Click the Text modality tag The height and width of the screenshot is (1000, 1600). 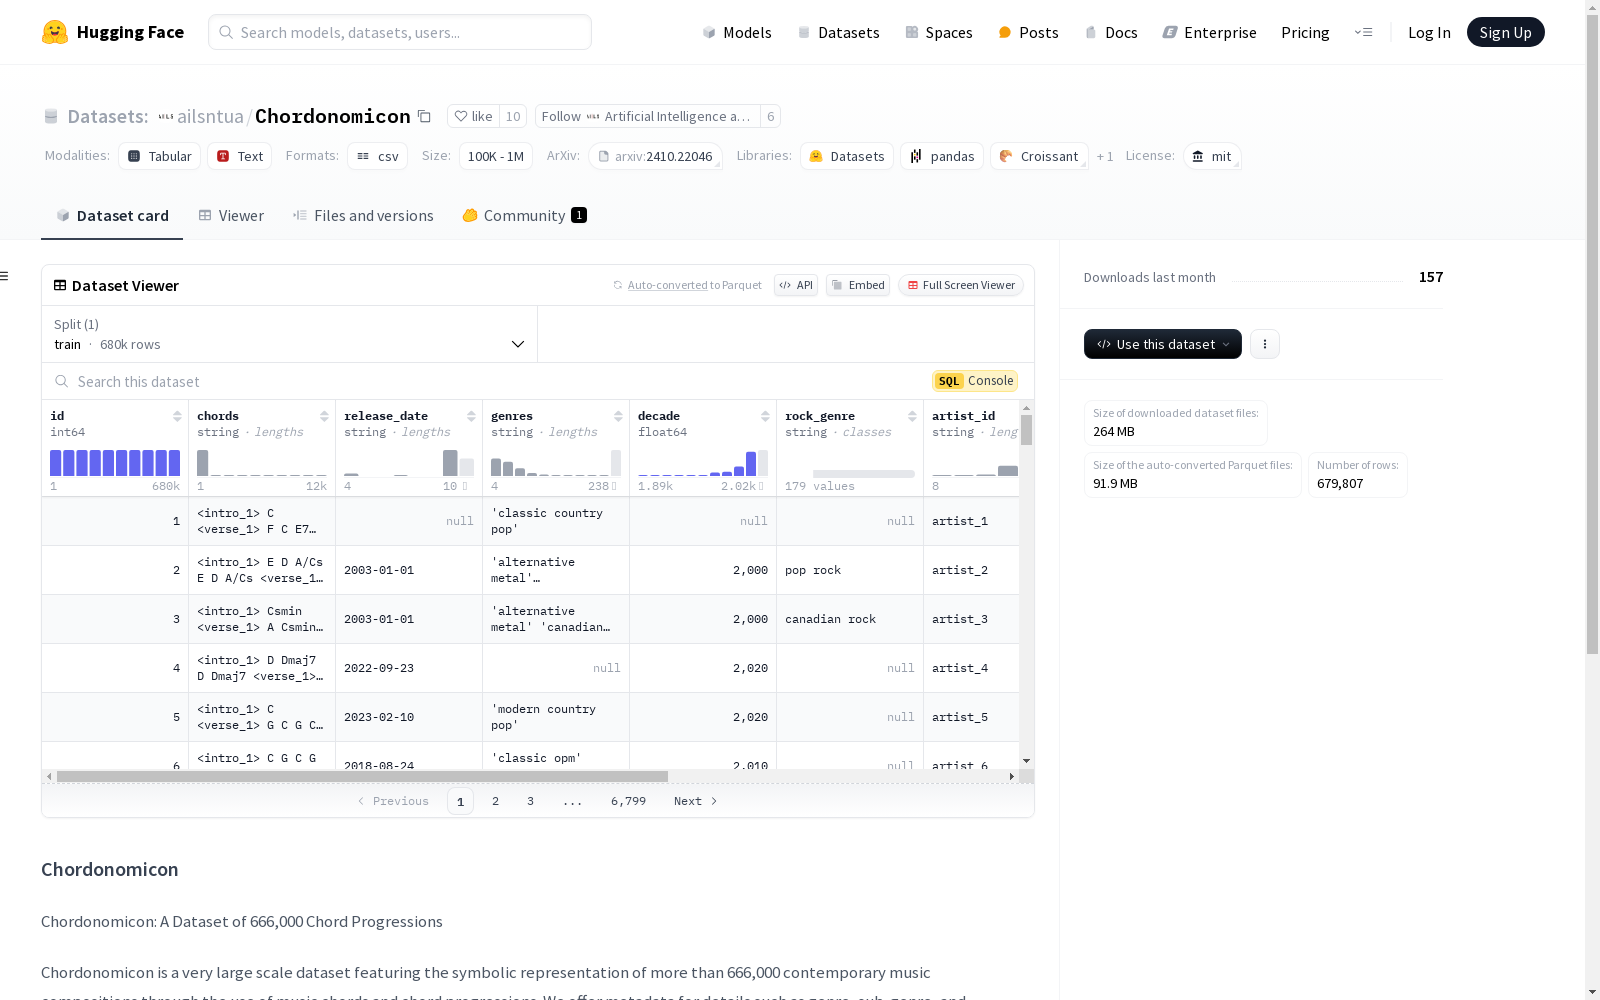point(240,156)
